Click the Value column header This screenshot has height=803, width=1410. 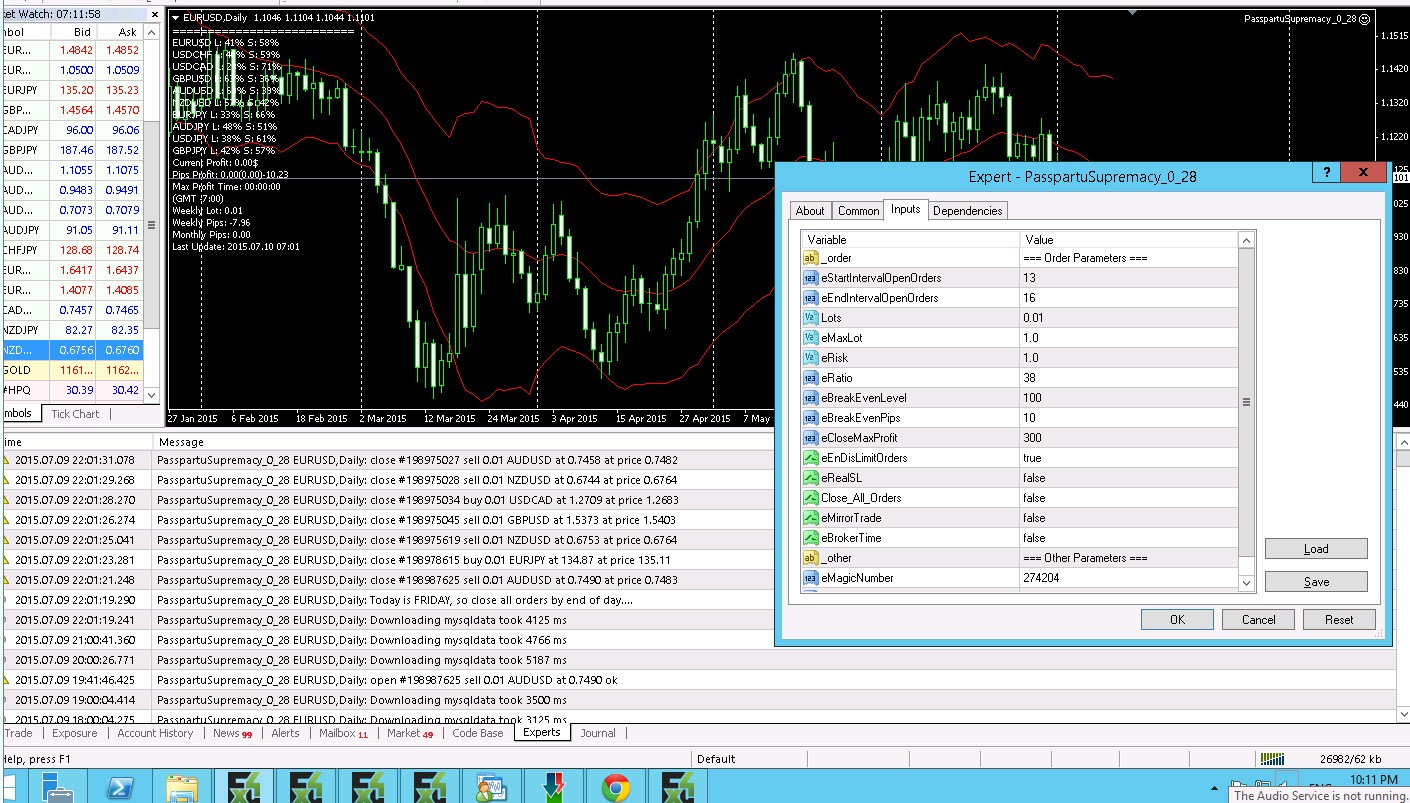[1128, 240]
